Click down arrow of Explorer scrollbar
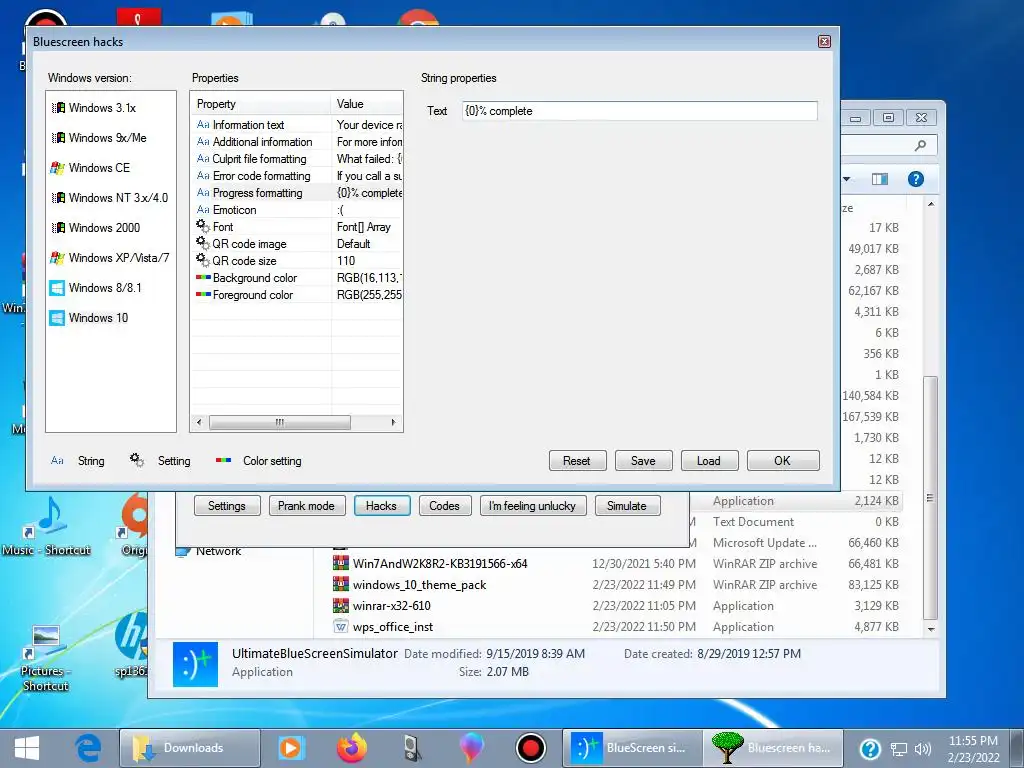Viewport: 1024px width, 768px height. coord(931,630)
